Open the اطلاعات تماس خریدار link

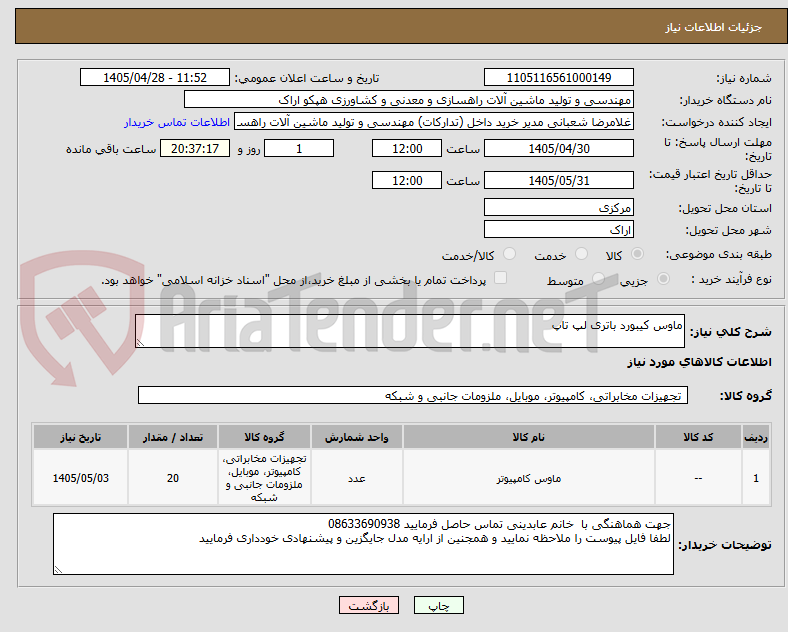[x=177, y=122]
